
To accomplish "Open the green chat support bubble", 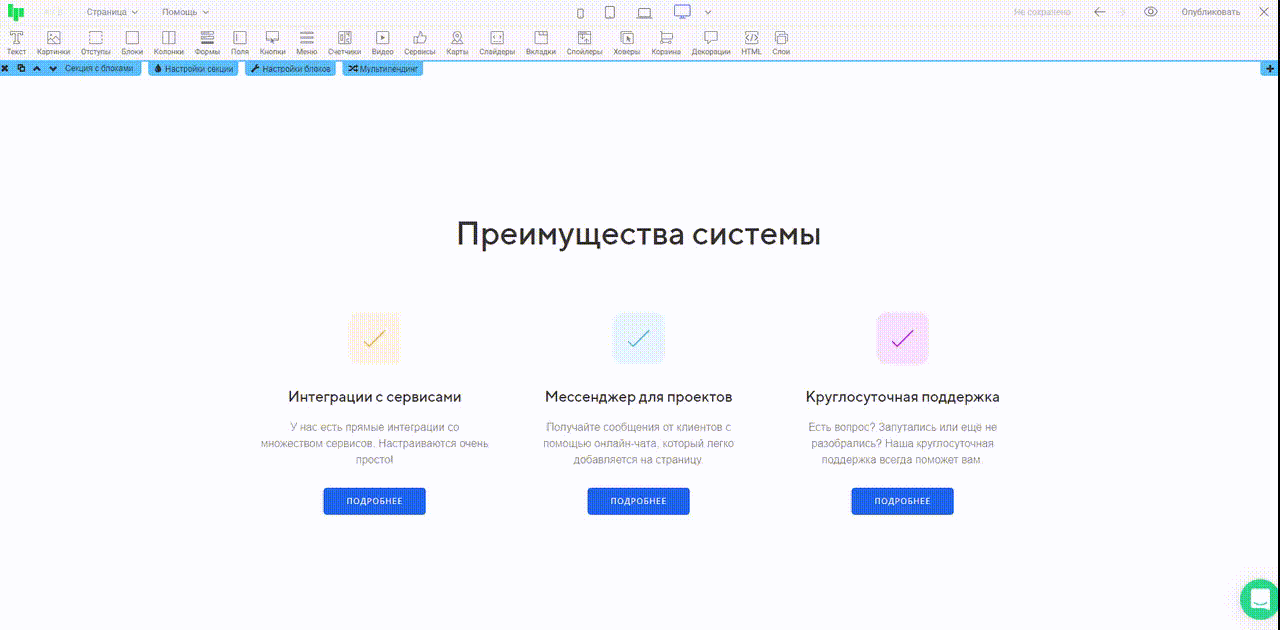I will [1258, 599].
